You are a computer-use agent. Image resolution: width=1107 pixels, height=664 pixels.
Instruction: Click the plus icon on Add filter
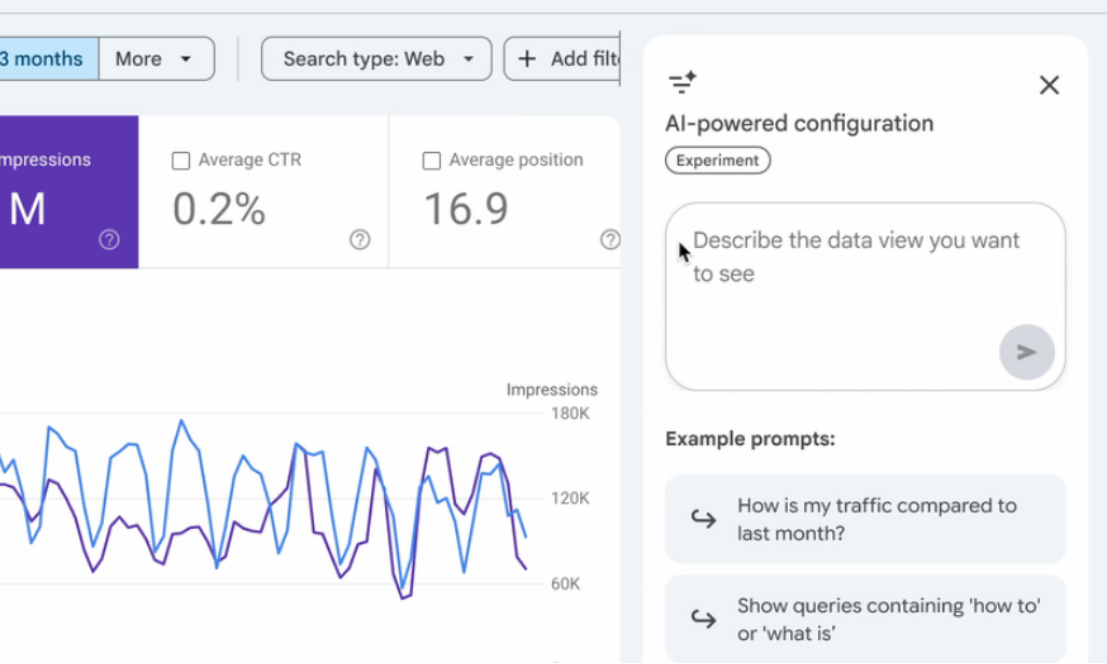tap(527, 59)
